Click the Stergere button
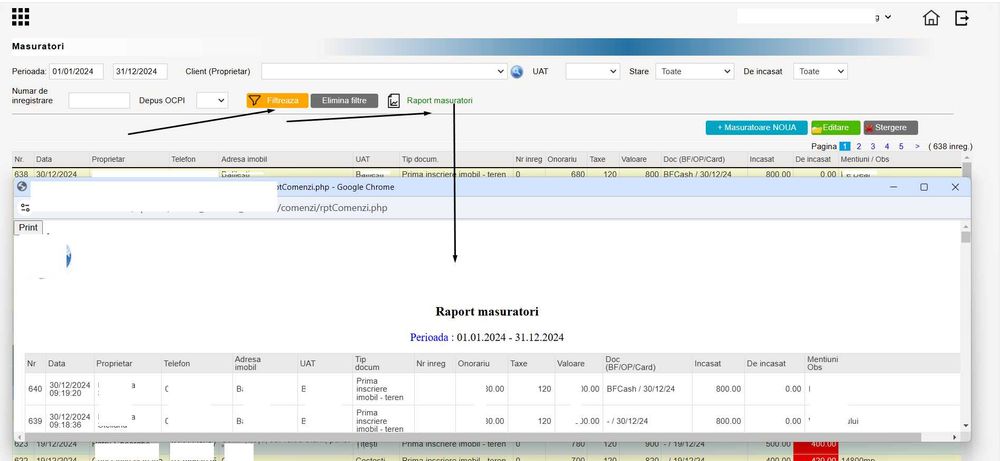Viewport: 1000px width, 461px height. 891,128
